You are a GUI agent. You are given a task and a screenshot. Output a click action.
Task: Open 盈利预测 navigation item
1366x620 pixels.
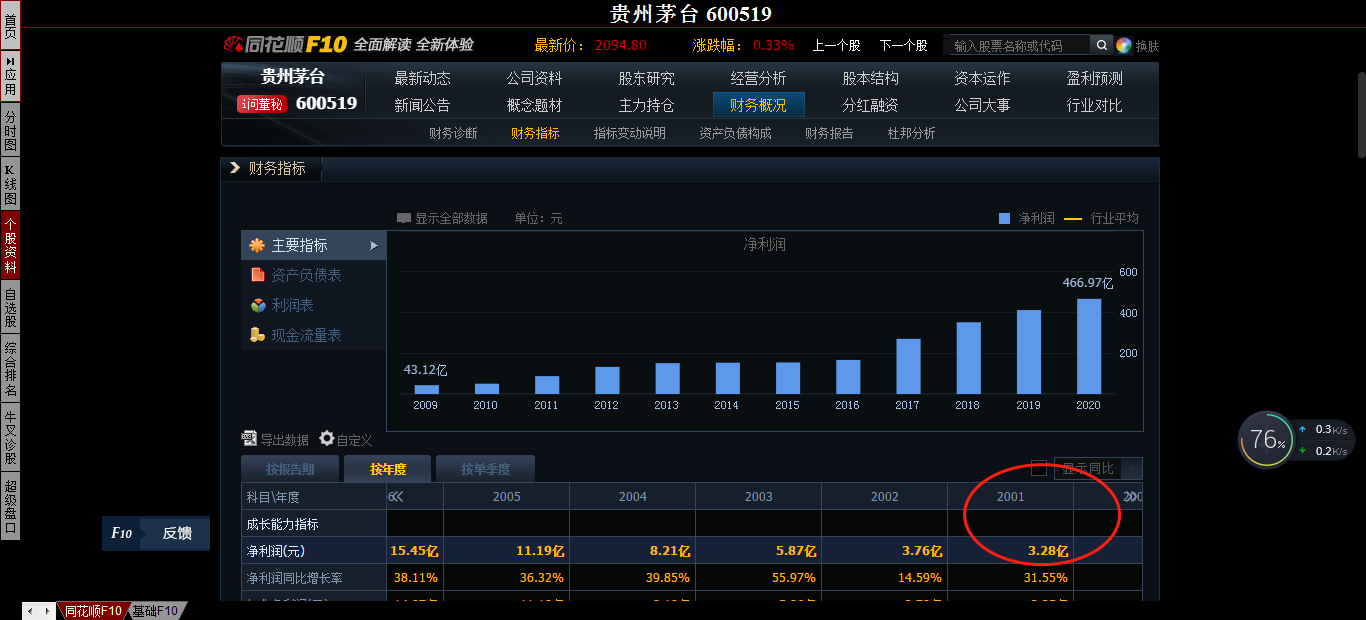pyautogui.click(x=1095, y=78)
